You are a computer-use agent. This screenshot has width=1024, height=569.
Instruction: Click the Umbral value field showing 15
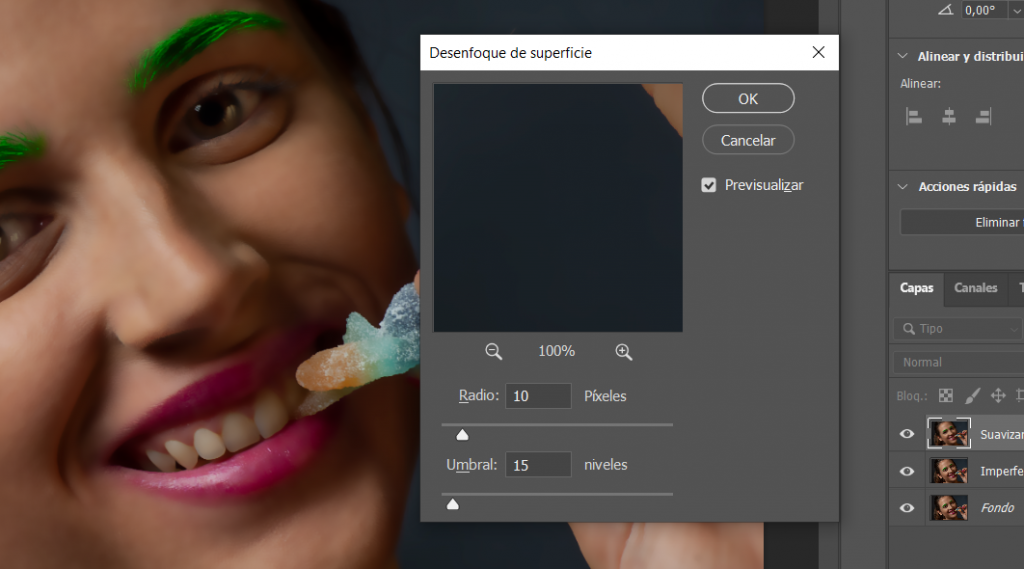[x=538, y=465]
